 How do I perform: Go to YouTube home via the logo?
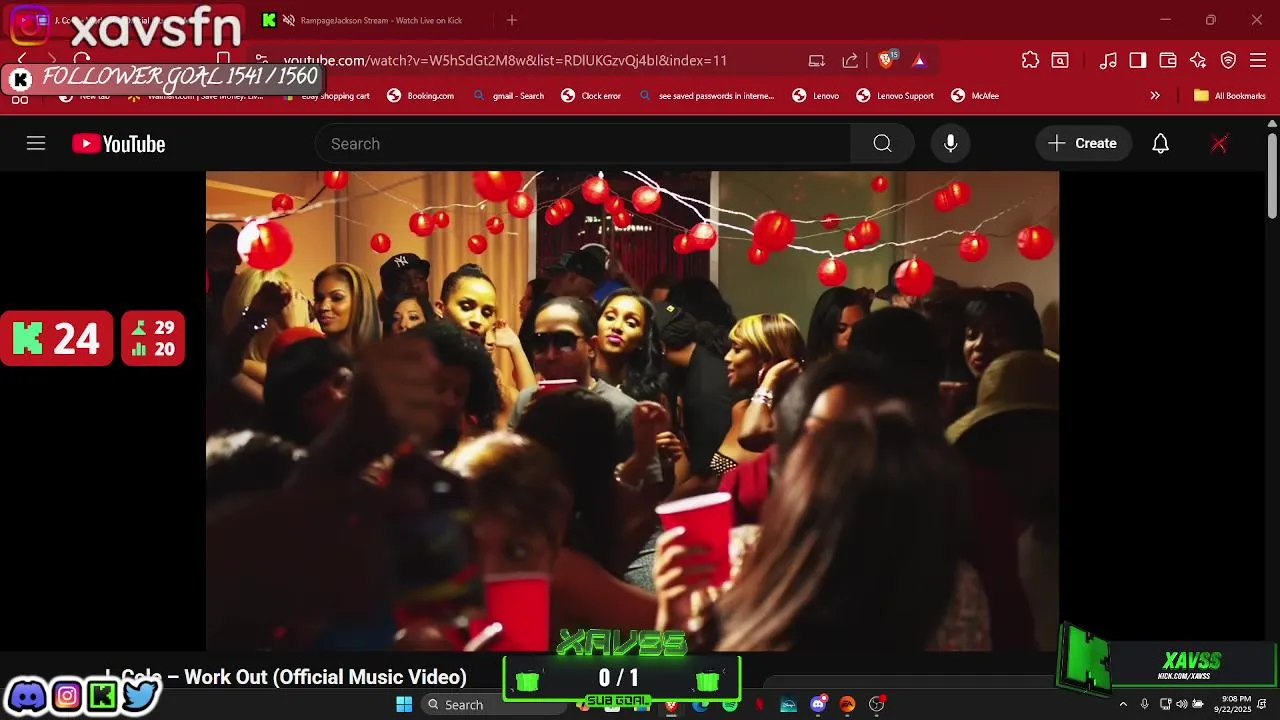tap(118, 144)
